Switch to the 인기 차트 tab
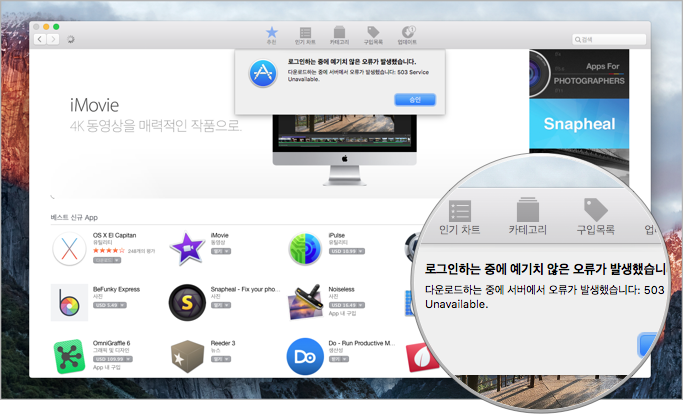Viewport: 683px width, 414px height. click(x=305, y=35)
